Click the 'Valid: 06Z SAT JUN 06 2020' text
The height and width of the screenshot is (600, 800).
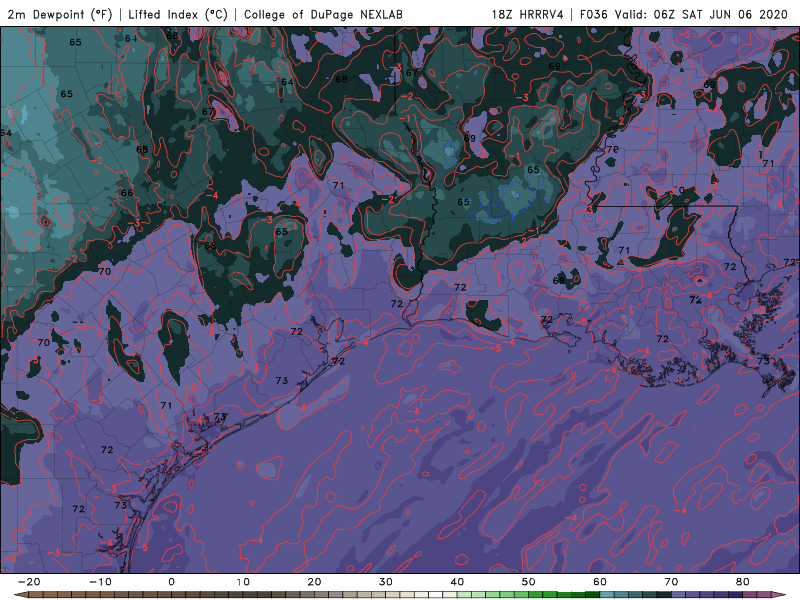(x=702, y=14)
